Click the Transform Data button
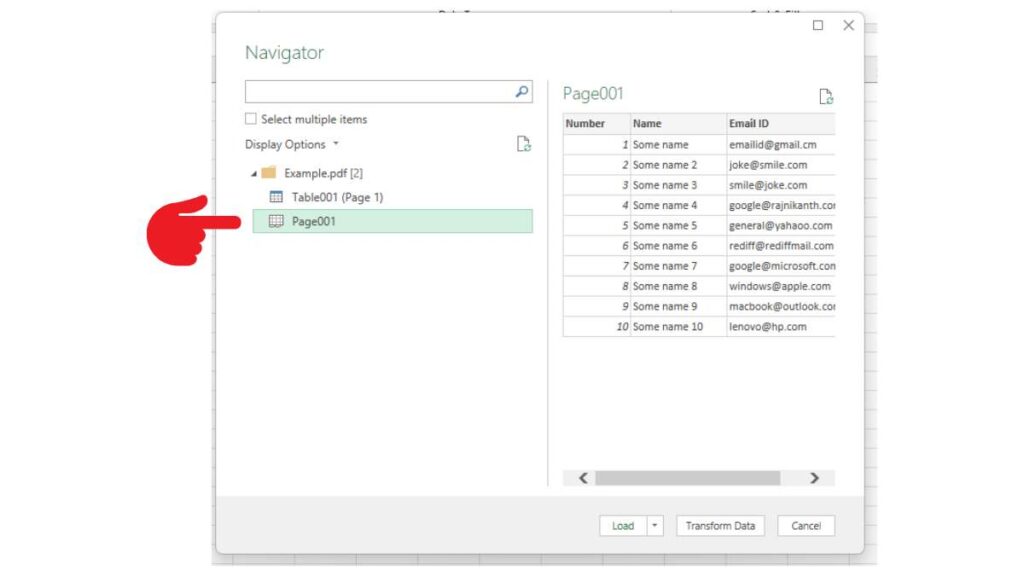1024x576 pixels. coord(720,525)
